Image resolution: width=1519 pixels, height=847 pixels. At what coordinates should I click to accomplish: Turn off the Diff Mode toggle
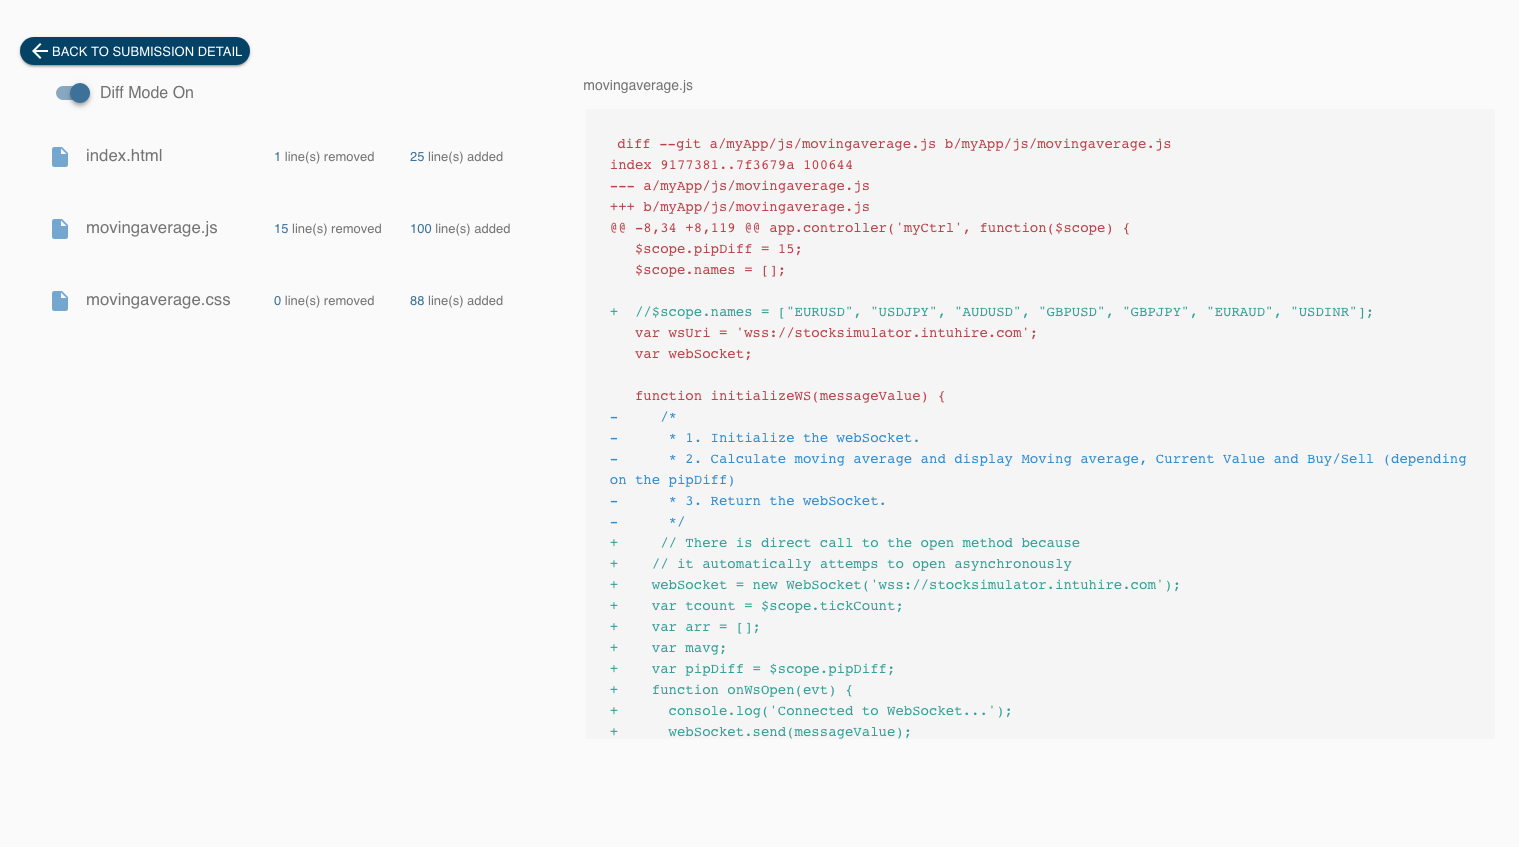(73, 93)
